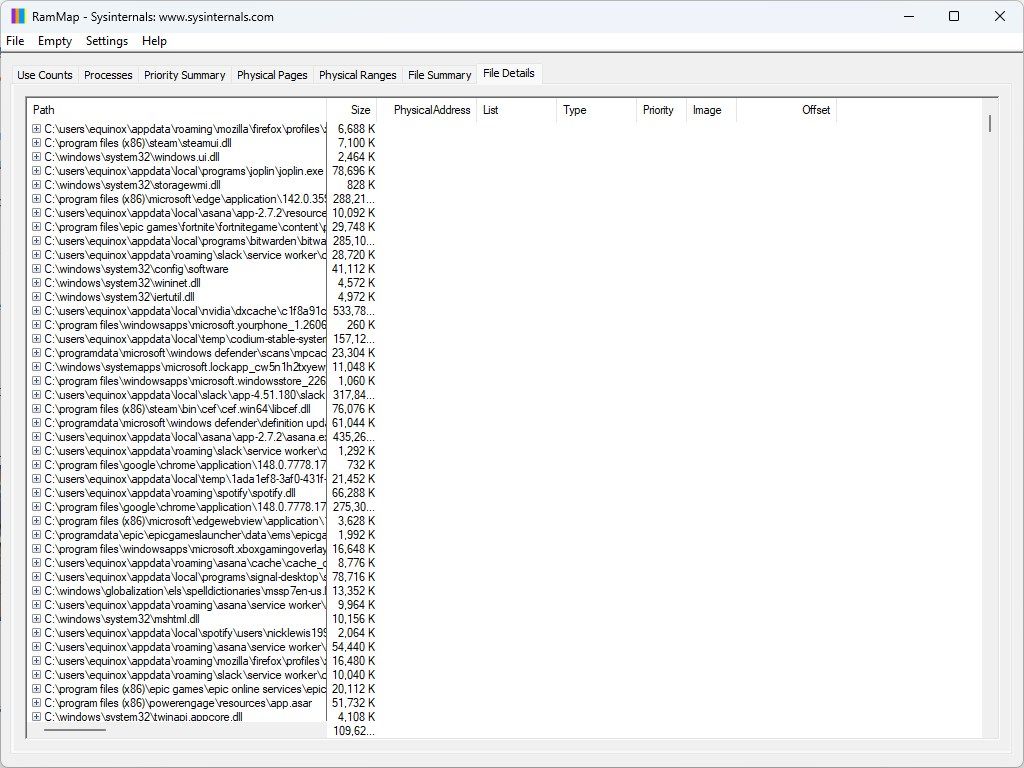This screenshot has height=768, width=1024.
Task: Select the microsoft.windowsstore row
Action: click(x=185, y=381)
